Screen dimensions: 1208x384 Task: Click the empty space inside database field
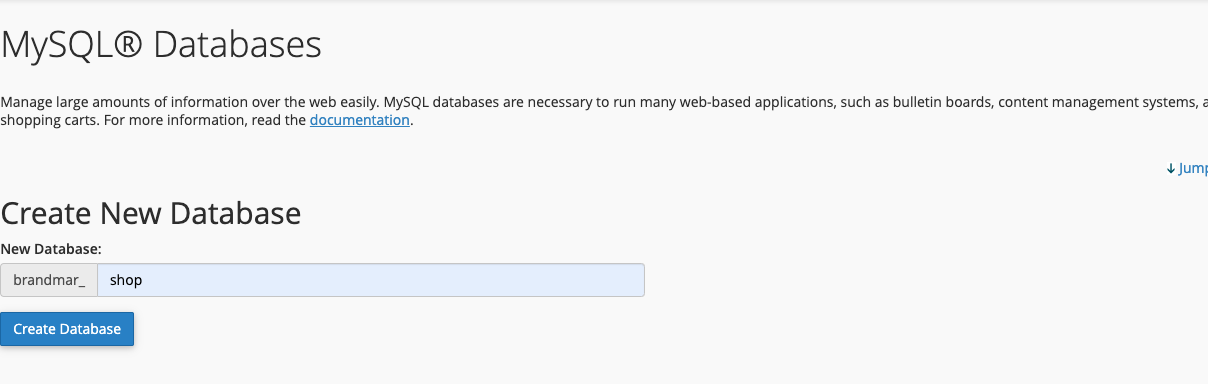coord(400,280)
